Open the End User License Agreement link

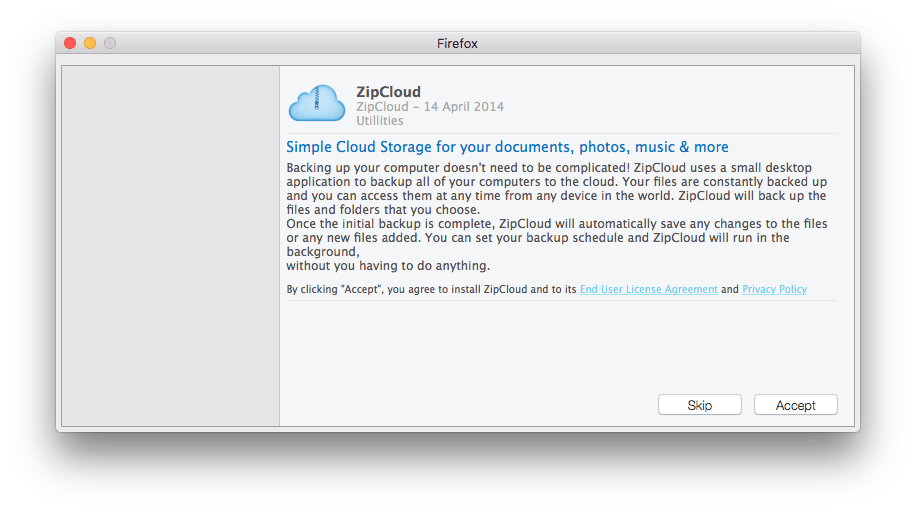pos(648,289)
